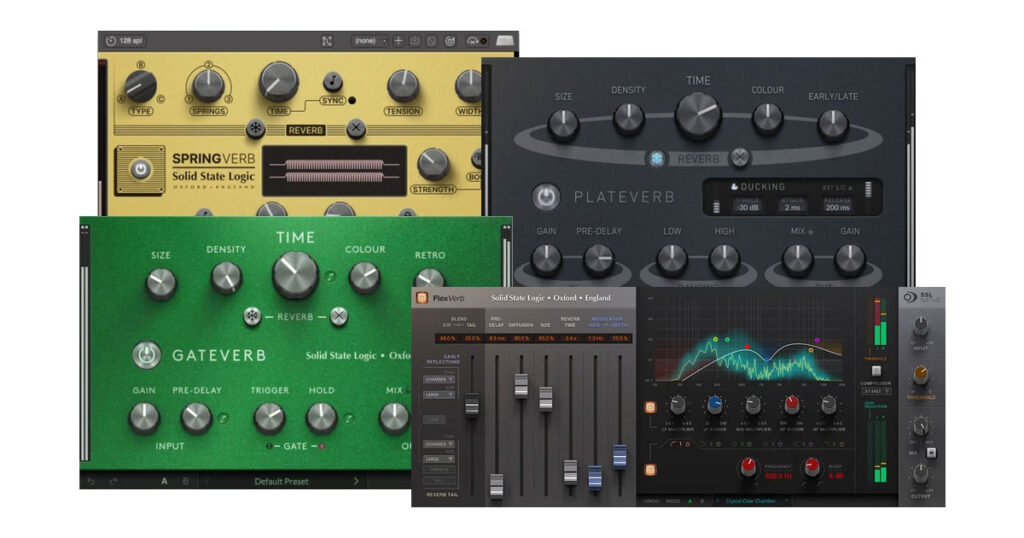The height and width of the screenshot is (538, 1024).
Task: Click the 128 spl latency indicator
Action: pos(125,40)
